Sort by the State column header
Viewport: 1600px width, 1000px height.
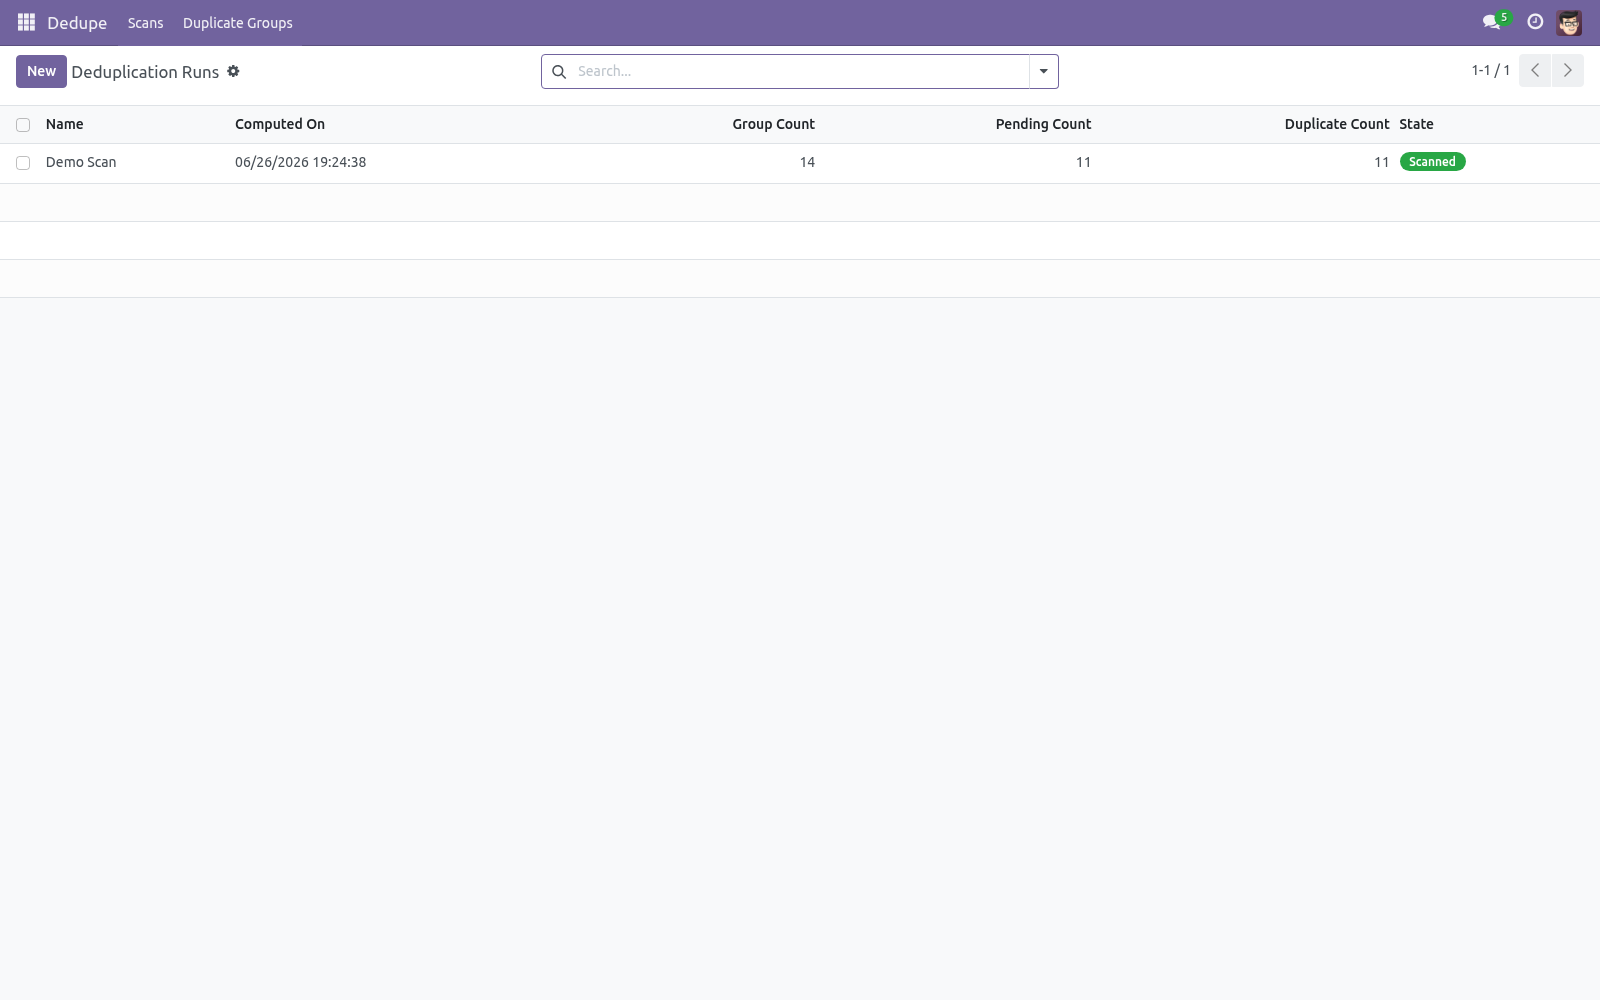pyautogui.click(x=1416, y=124)
